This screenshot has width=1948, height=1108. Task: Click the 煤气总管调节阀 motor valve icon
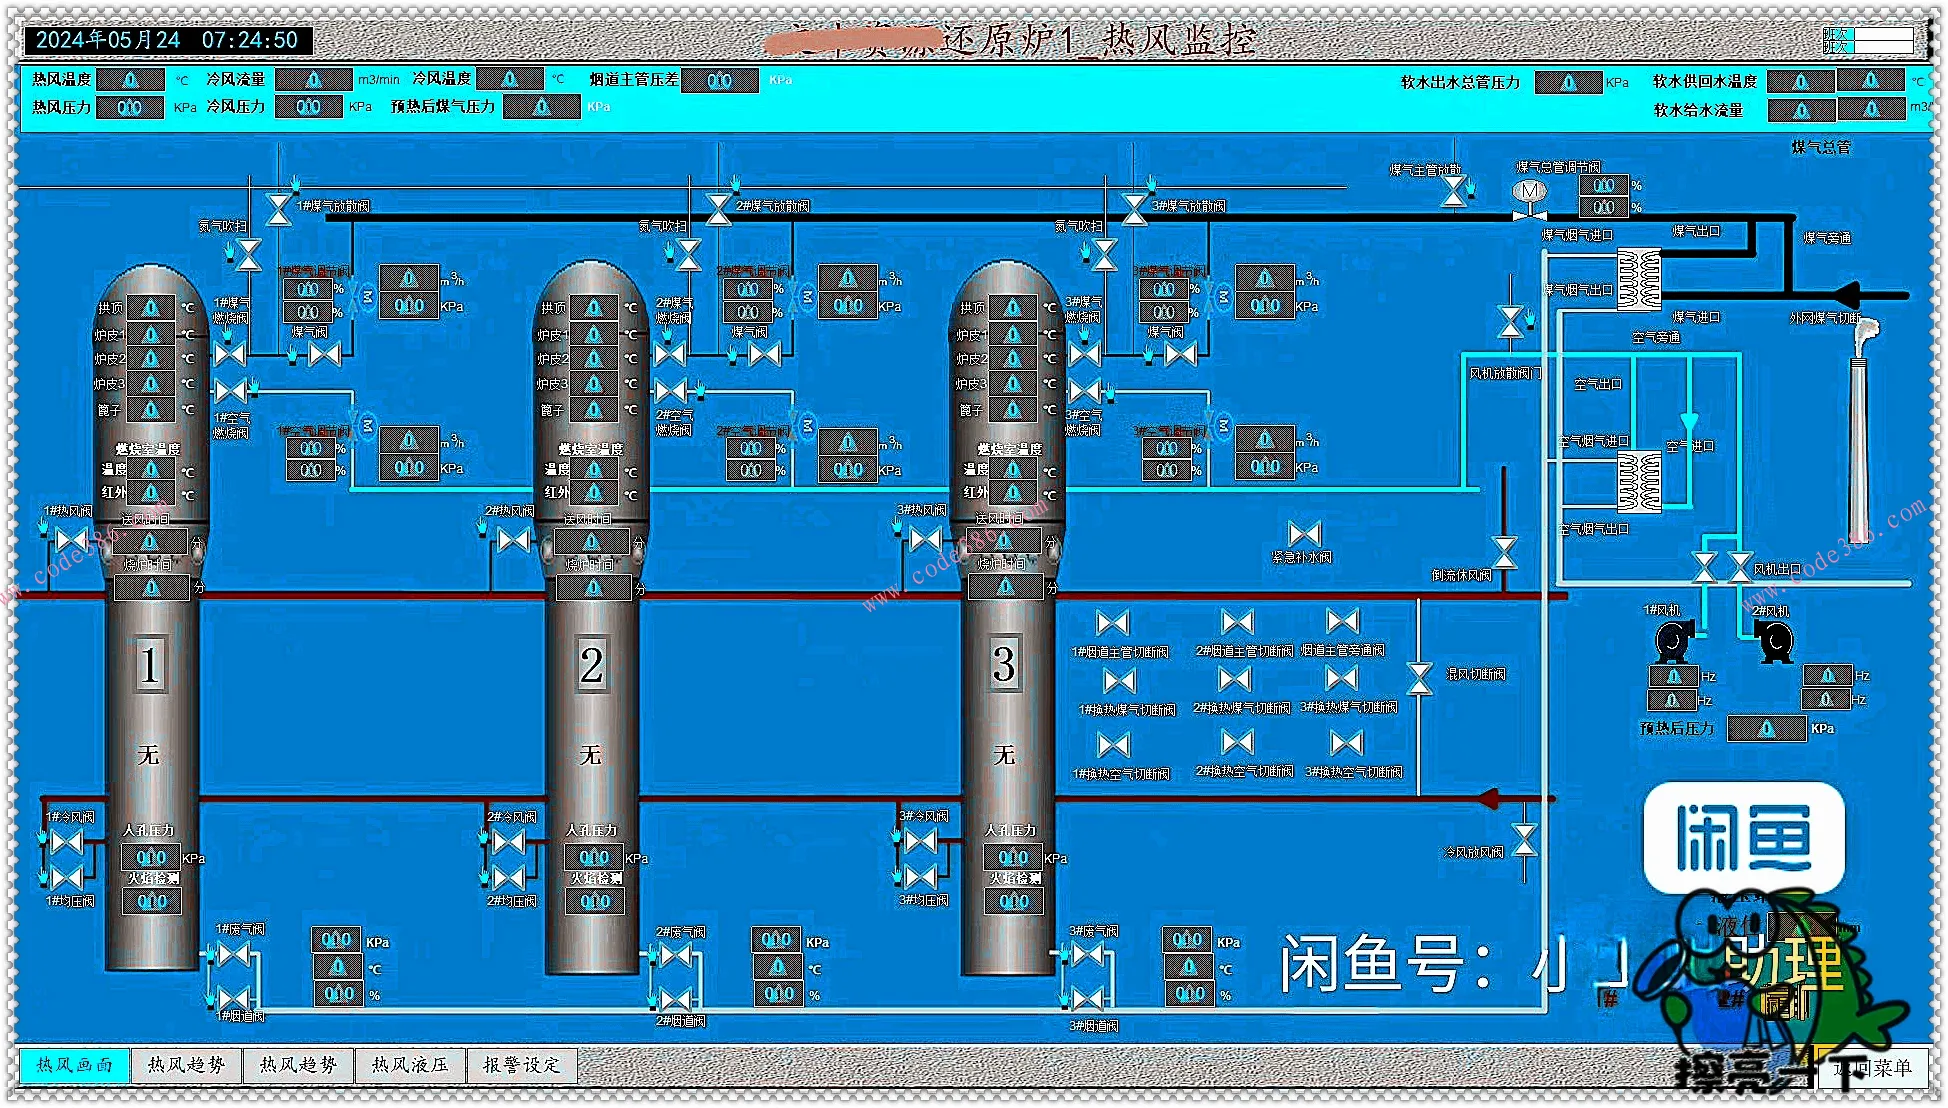tap(1528, 196)
